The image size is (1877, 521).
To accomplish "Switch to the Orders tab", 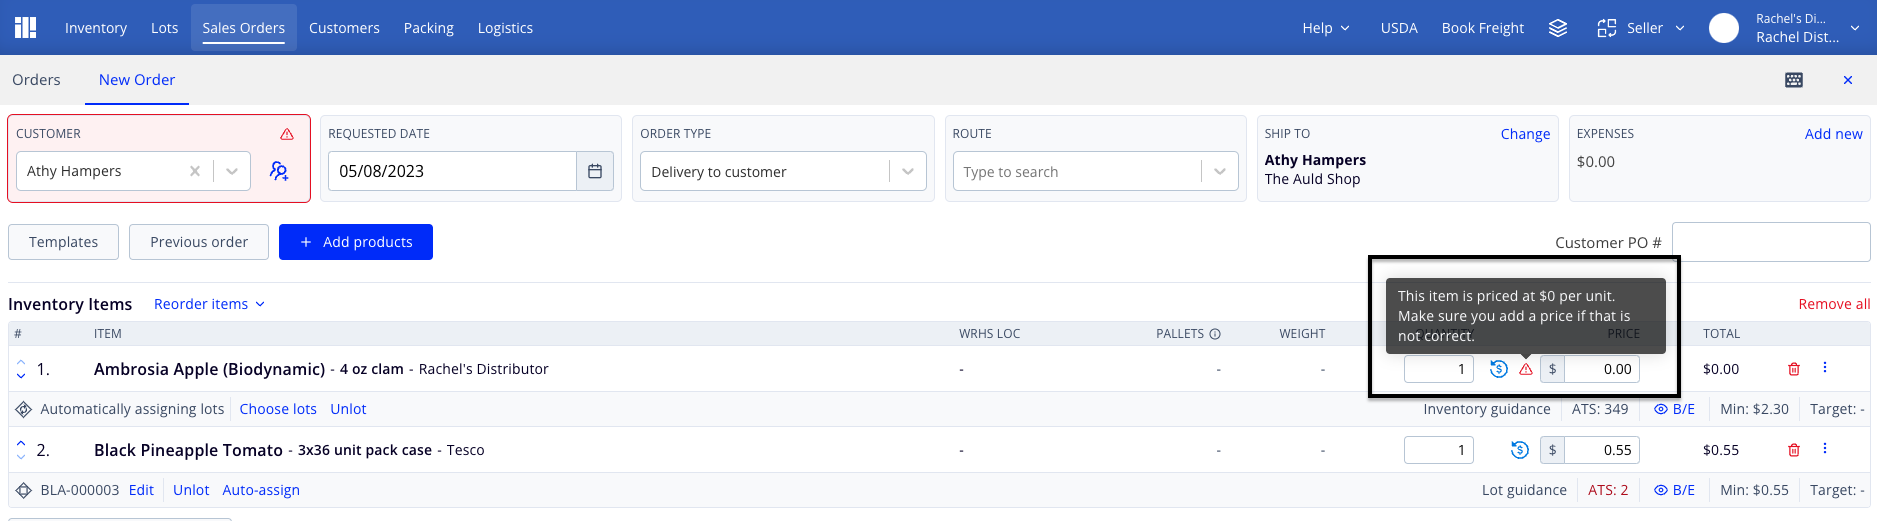I will (x=36, y=80).
